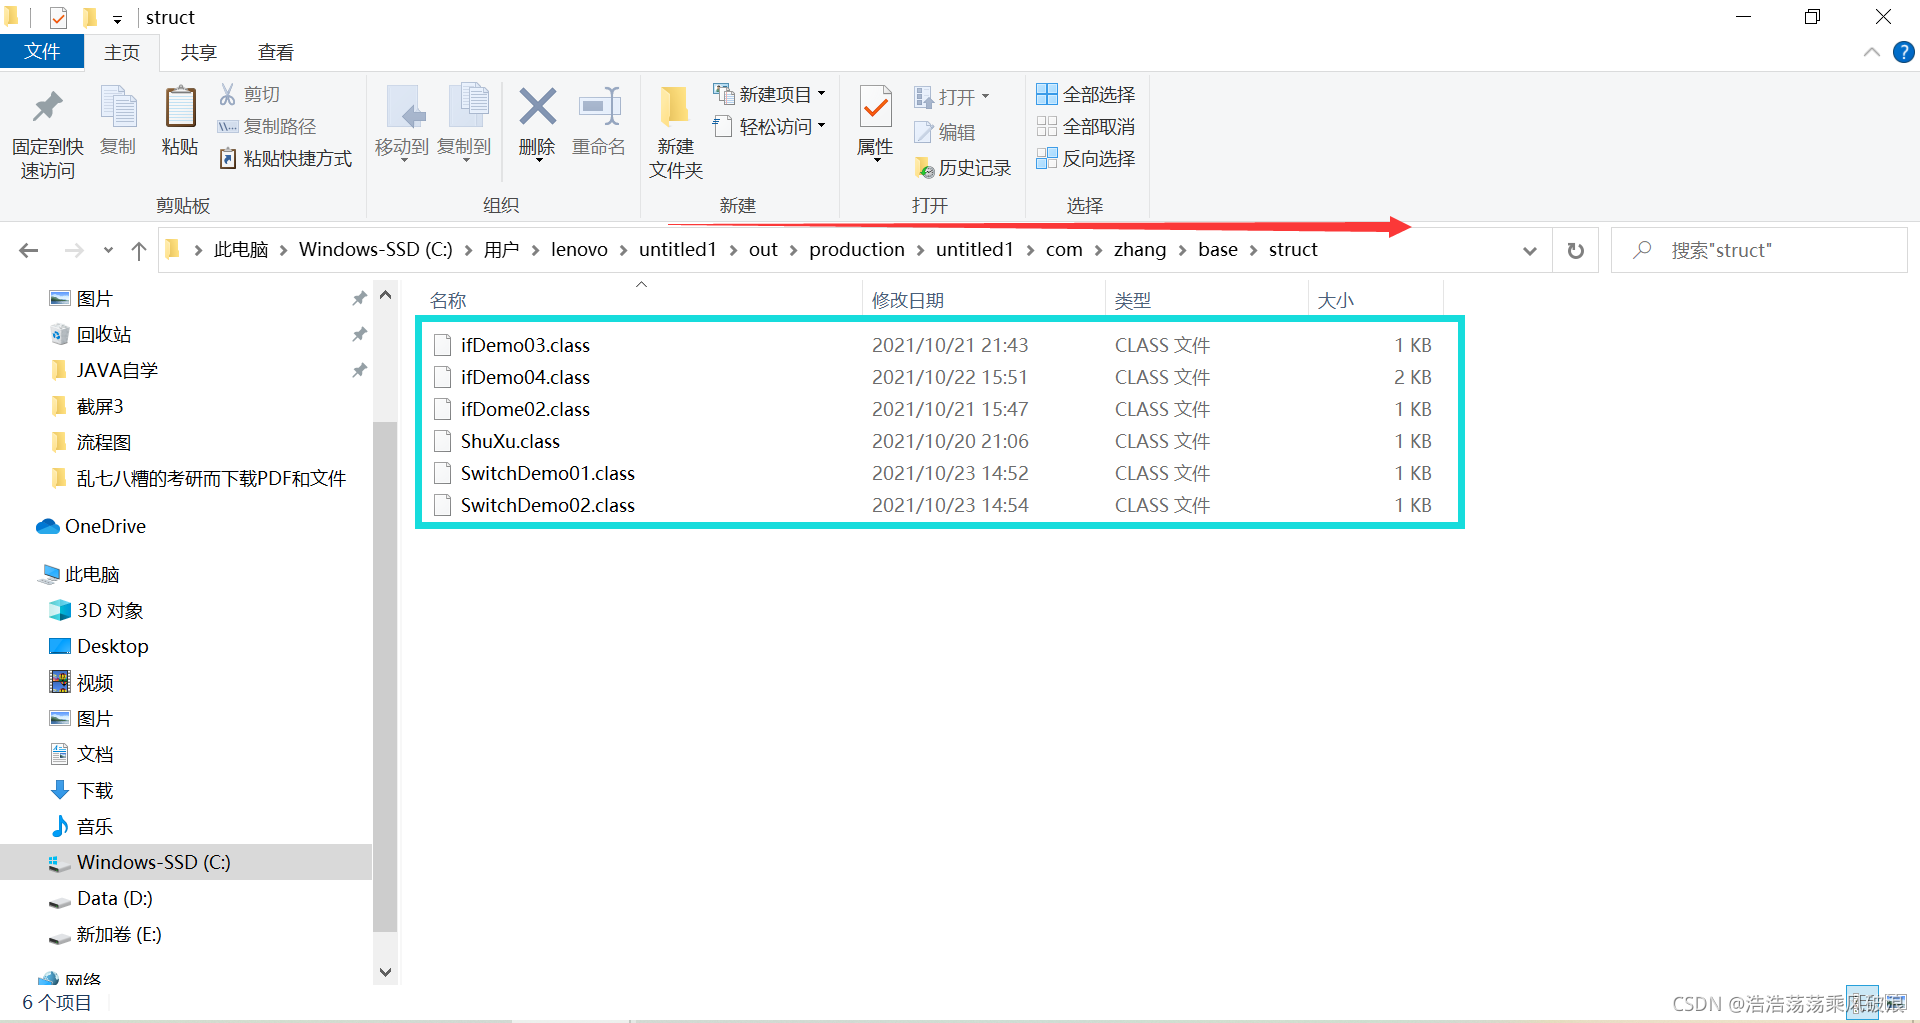1920x1023 pixels.
Task: Click 'zhang' in the address path
Action: [x=1140, y=250]
